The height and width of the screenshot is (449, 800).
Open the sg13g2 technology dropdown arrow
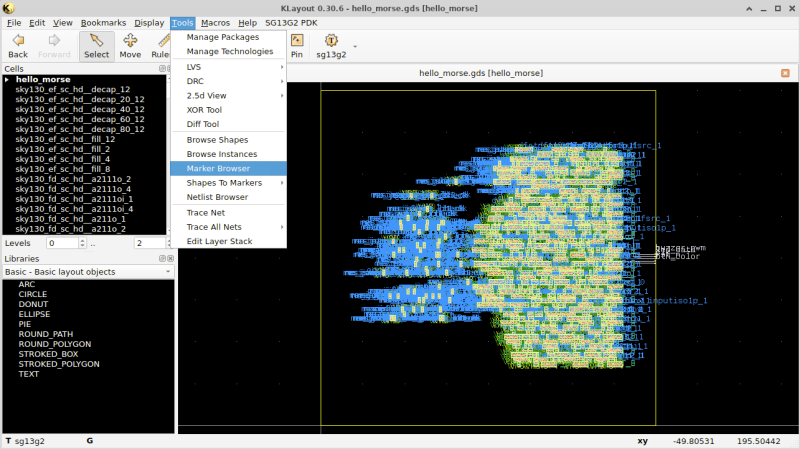pyautogui.click(x=355, y=47)
